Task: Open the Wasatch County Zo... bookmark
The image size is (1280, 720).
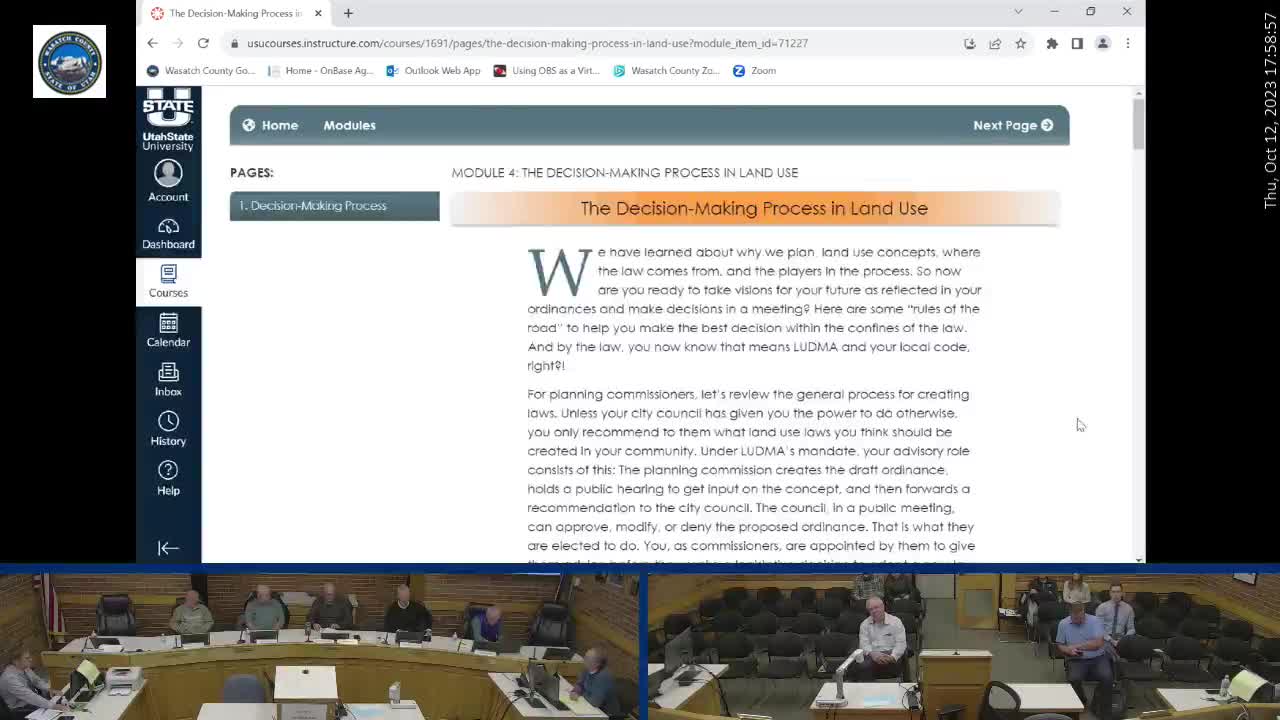Action: pyautogui.click(x=667, y=70)
